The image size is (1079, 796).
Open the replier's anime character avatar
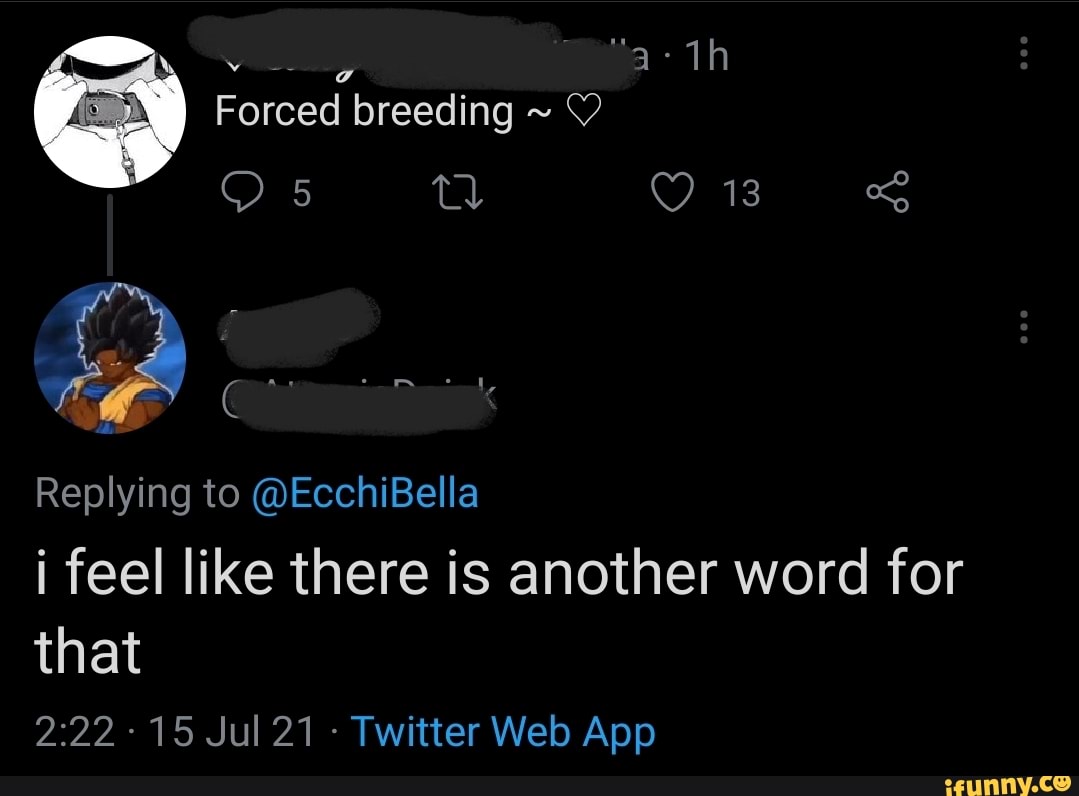click(x=110, y=358)
